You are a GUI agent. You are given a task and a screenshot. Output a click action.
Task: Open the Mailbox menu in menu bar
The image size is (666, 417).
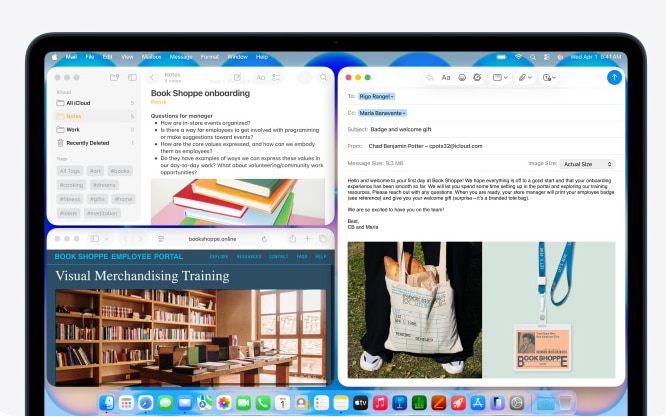click(153, 57)
